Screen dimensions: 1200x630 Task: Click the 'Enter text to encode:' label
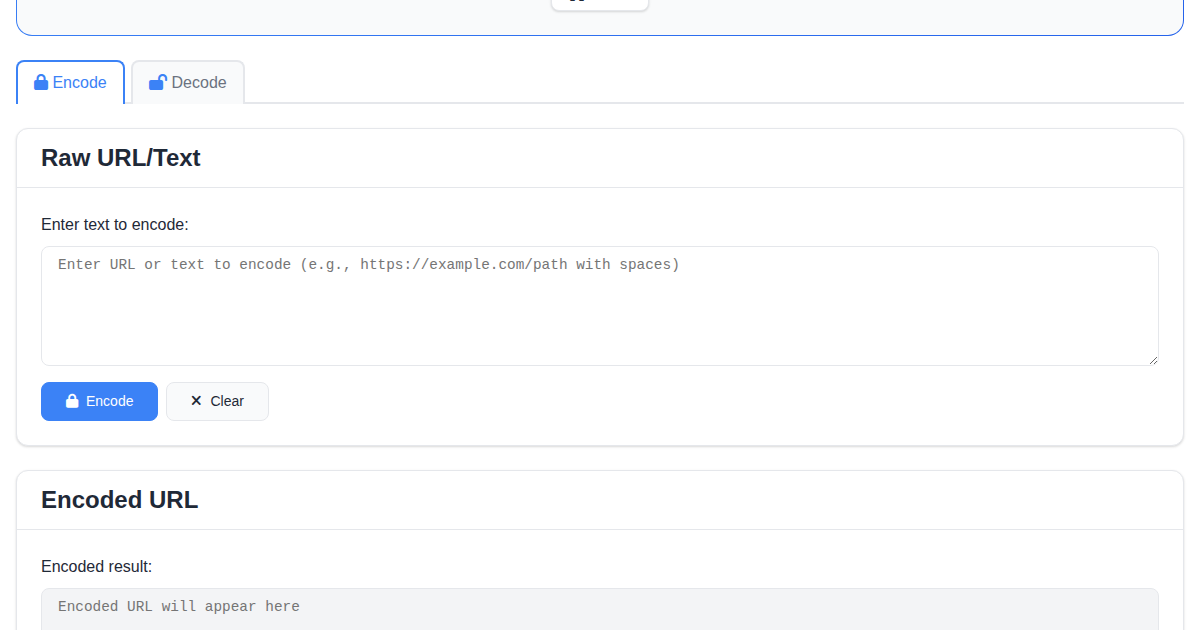115,225
